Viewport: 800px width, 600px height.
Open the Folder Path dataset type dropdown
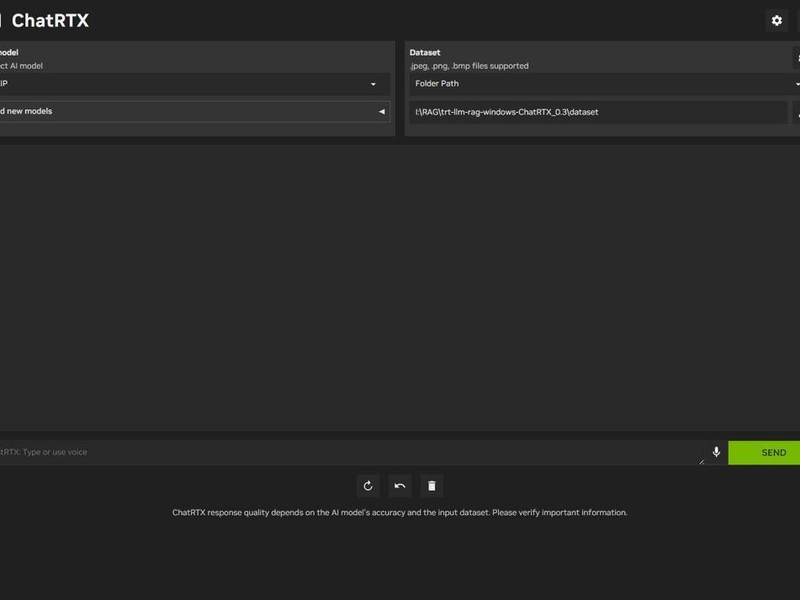pos(605,84)
